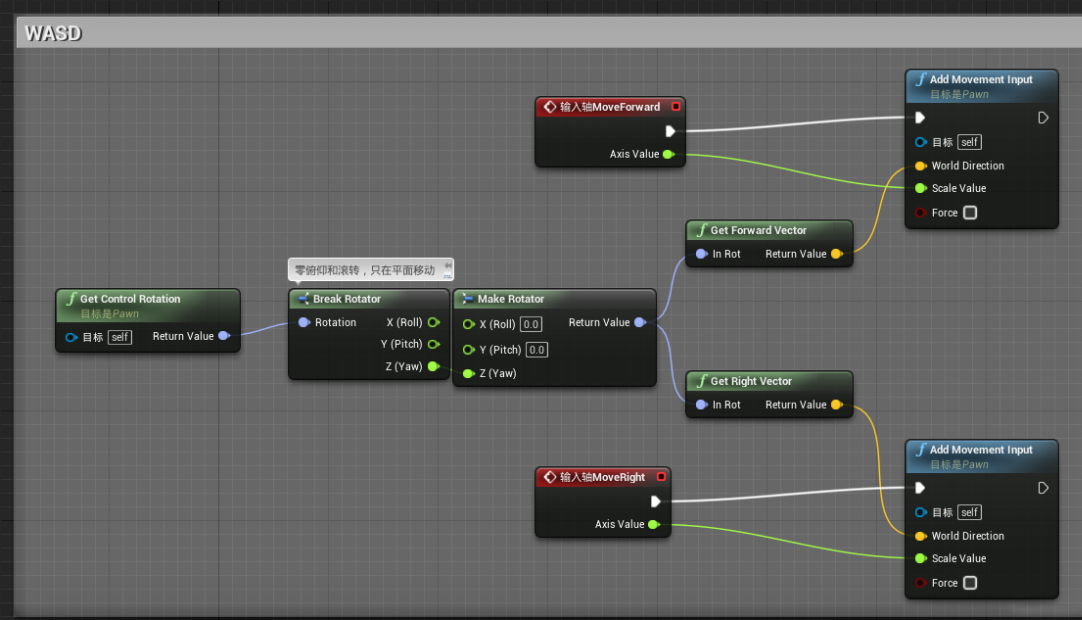Click Return Value pin on Get Right Vector
The height and width of the screenshot is (620, 1082).
(x=836, y=405)
